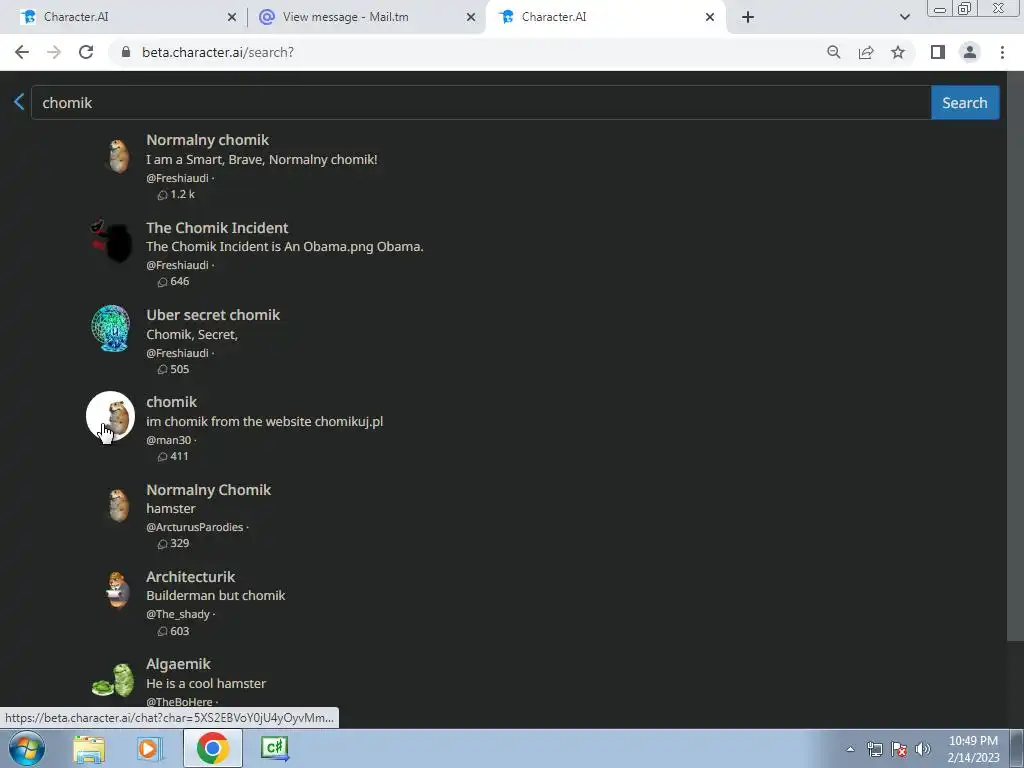Image resolution: width=1024 pixels, height=768 pixels.
Task: Click the chat count icon next to 603
Action: pyautogui.click(x=163, y=632)
